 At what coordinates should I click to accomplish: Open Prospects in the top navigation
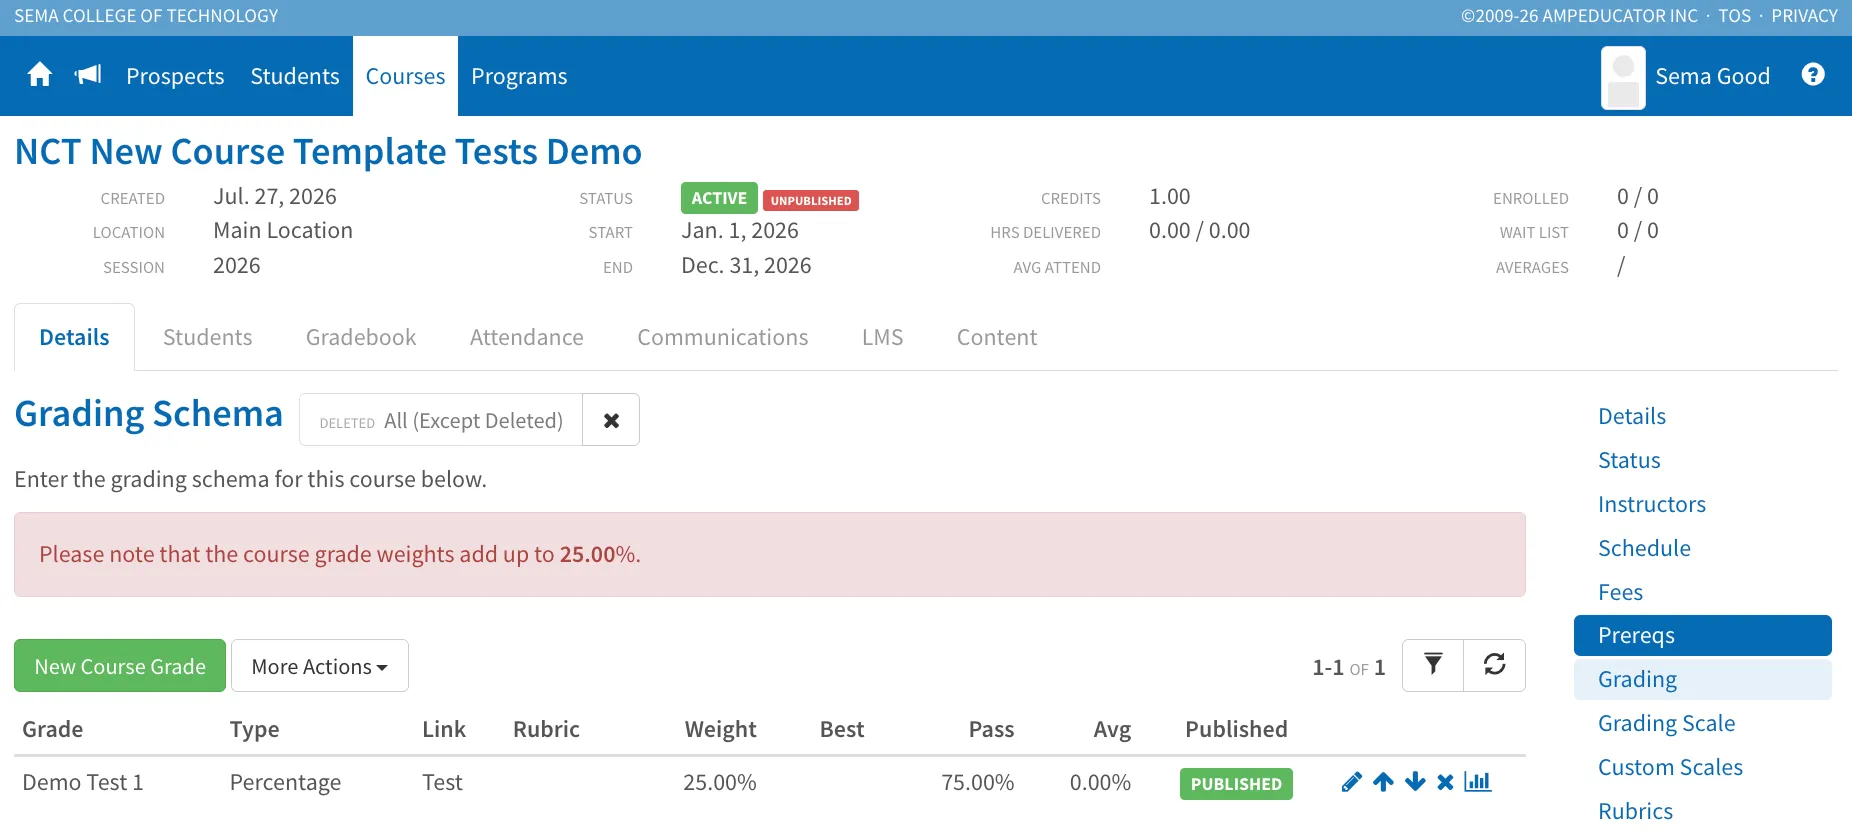[175, 76]
